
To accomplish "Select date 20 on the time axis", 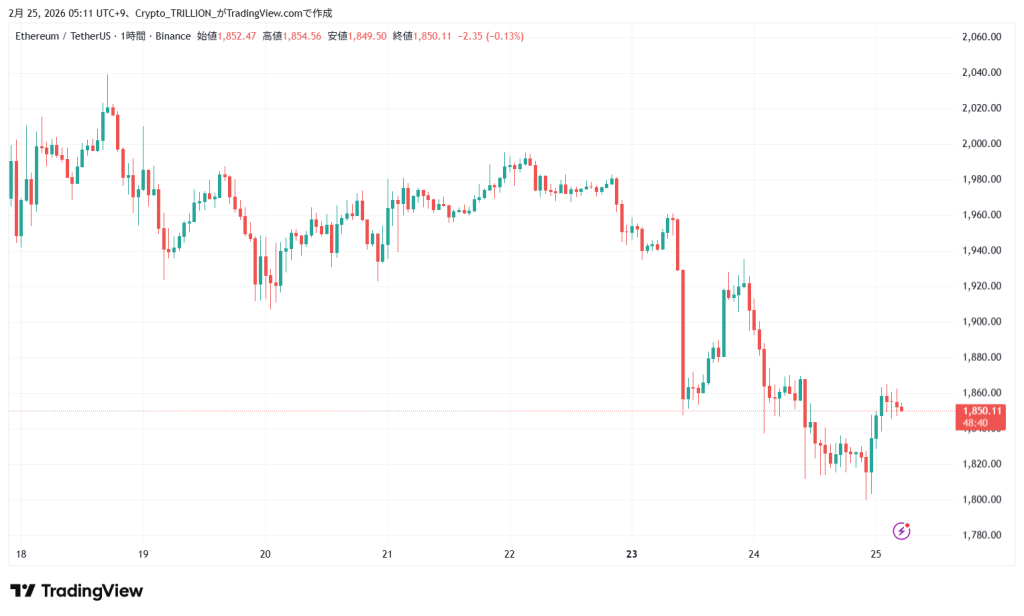I will (265, 554).
